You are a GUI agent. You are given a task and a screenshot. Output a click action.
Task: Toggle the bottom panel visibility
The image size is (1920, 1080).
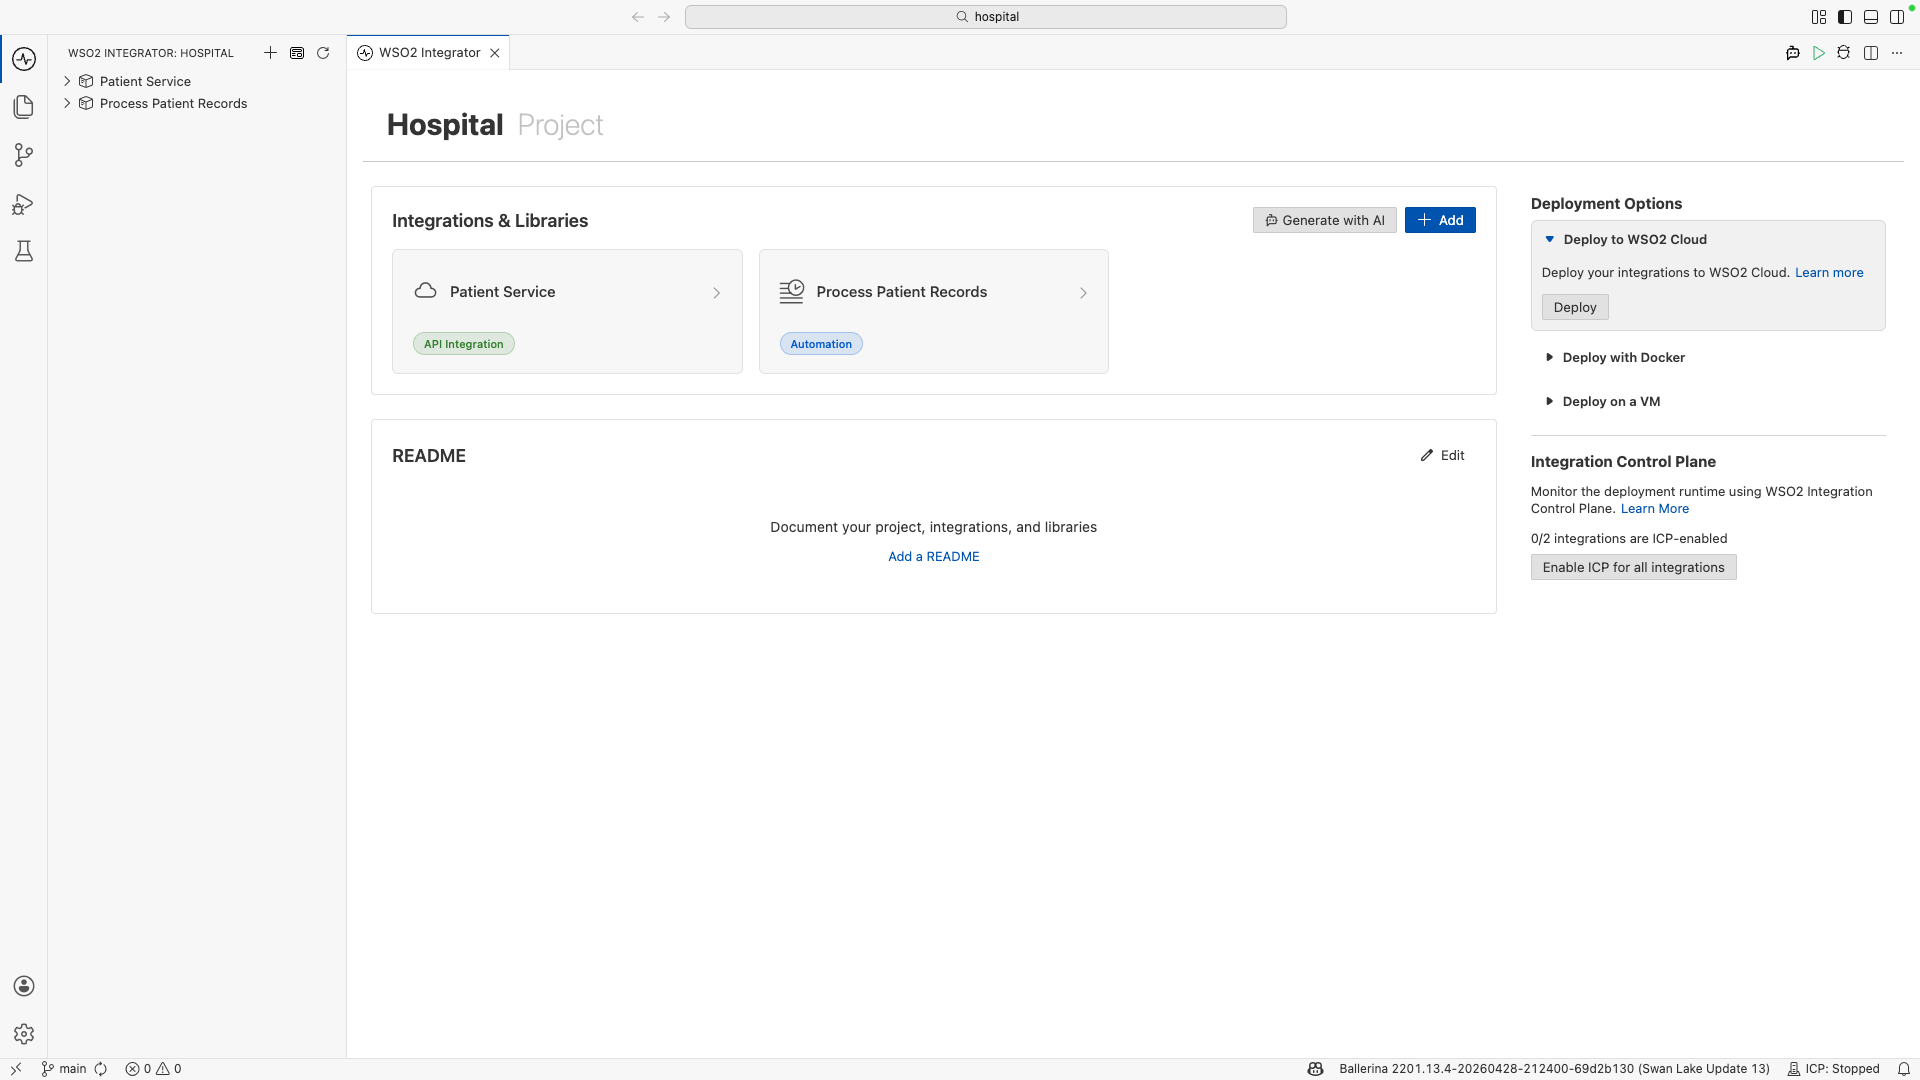(1871, 17)
